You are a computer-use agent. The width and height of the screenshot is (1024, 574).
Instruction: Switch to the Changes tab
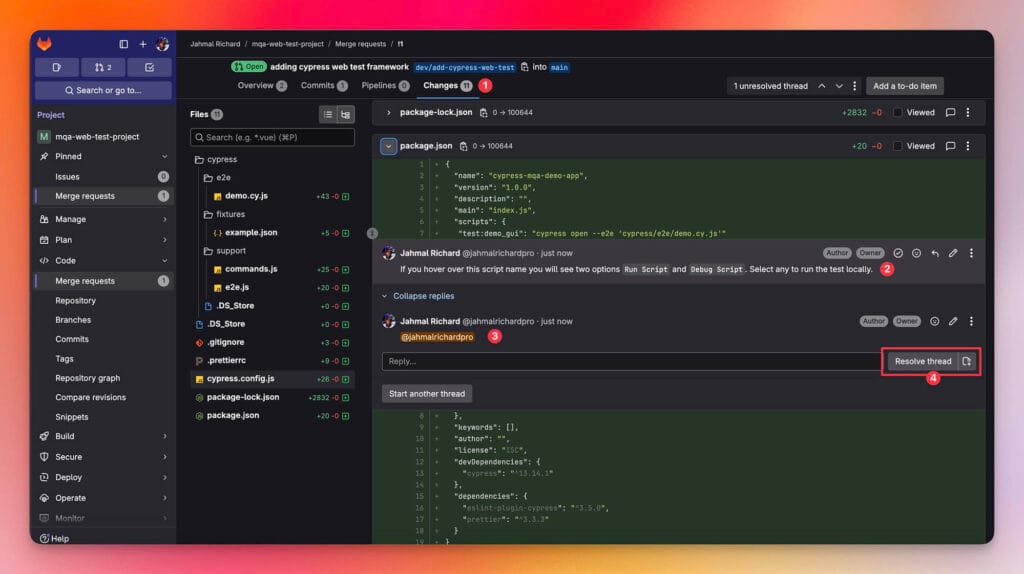click(x=447, y=86)
